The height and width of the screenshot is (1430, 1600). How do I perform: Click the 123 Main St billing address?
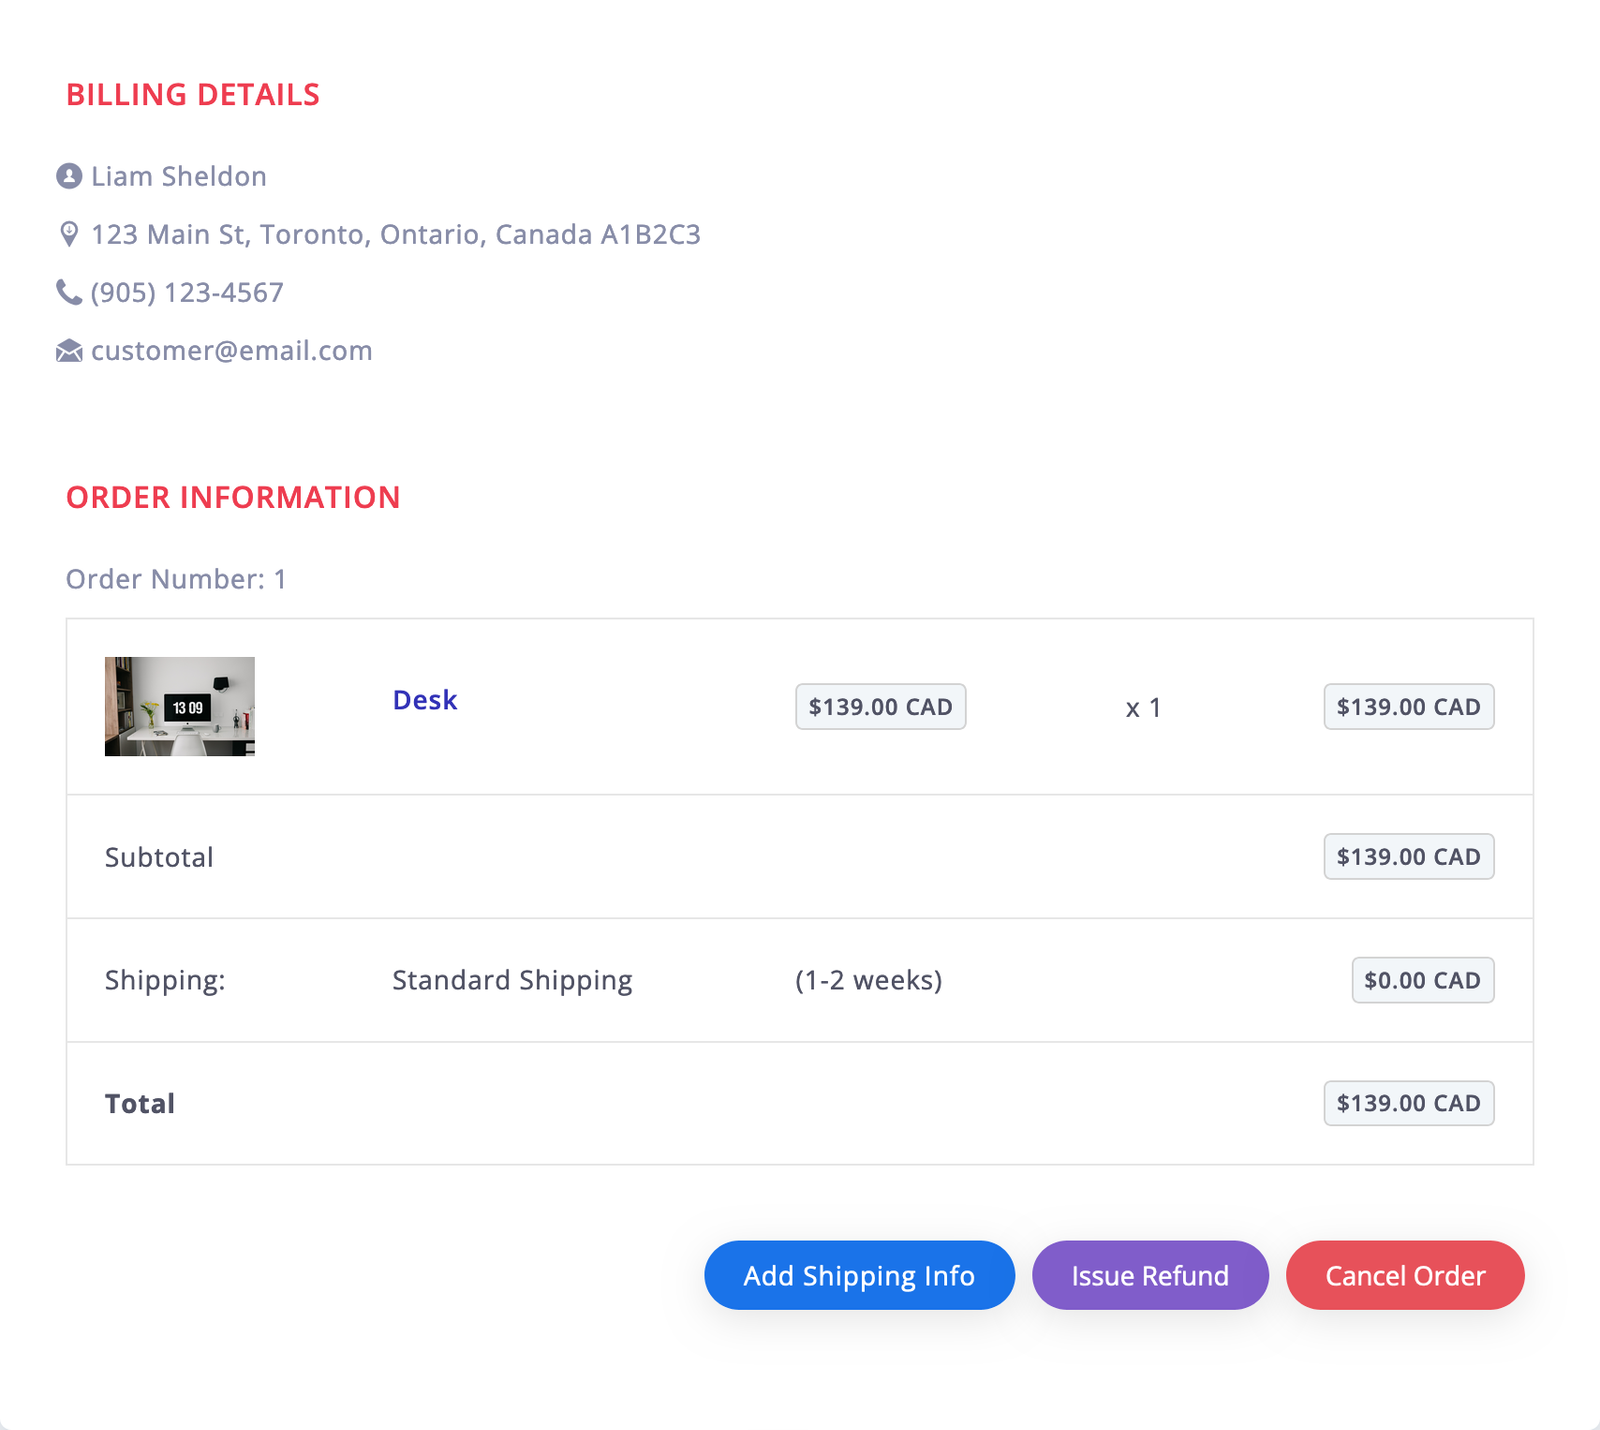(395, 234)
